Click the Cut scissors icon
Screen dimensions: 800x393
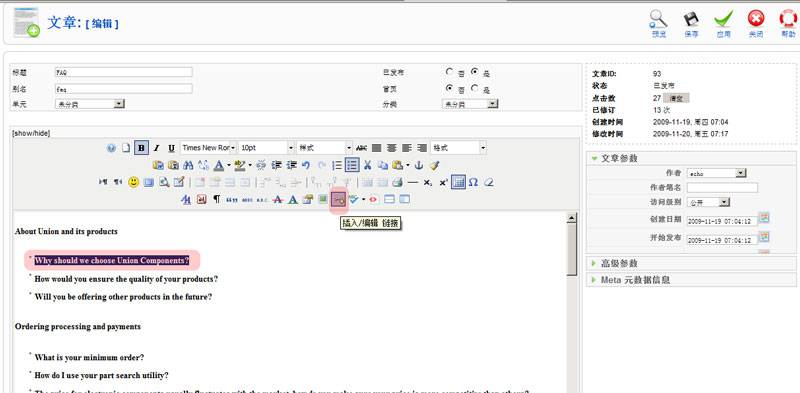coord(367,165)
